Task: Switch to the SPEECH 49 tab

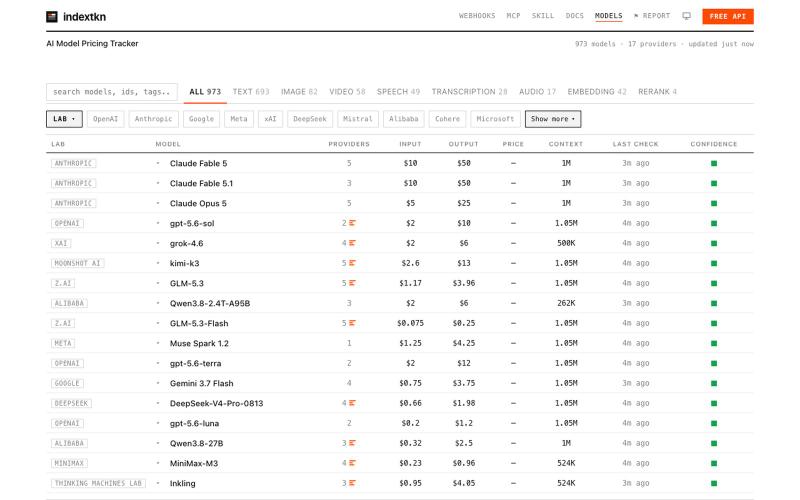Action: click(398, 92)
